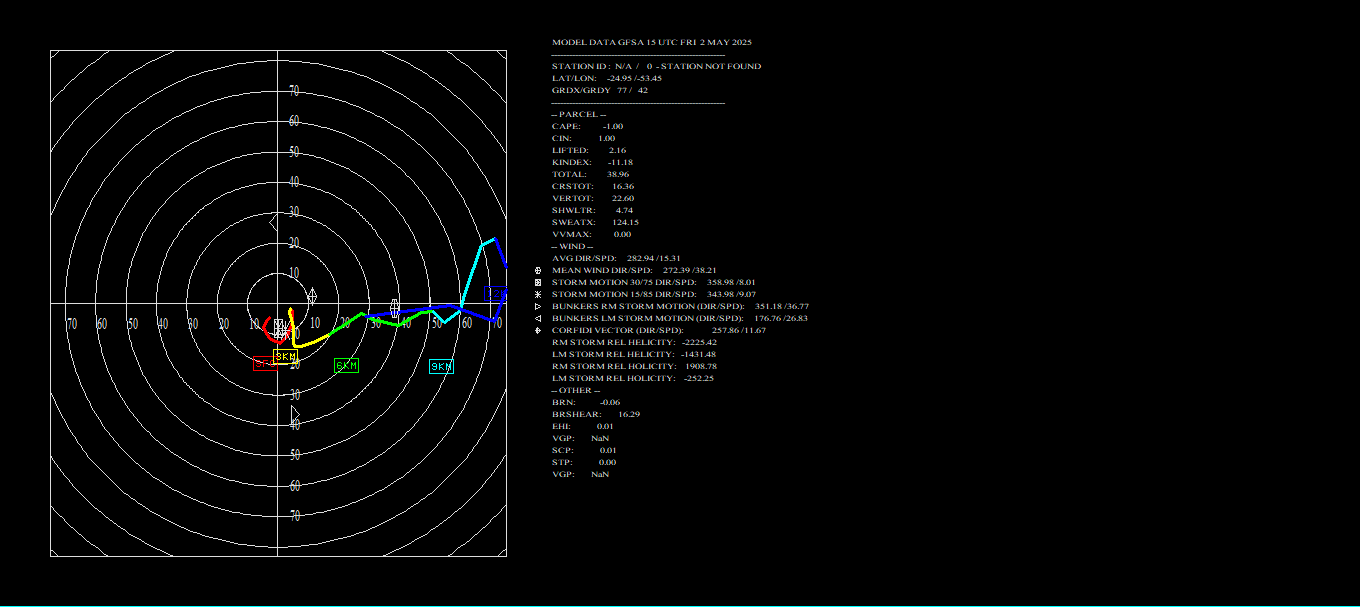Screen dimensions: 1360x607
Task: Click the VERTOT row
Action: tap(593, 198)
